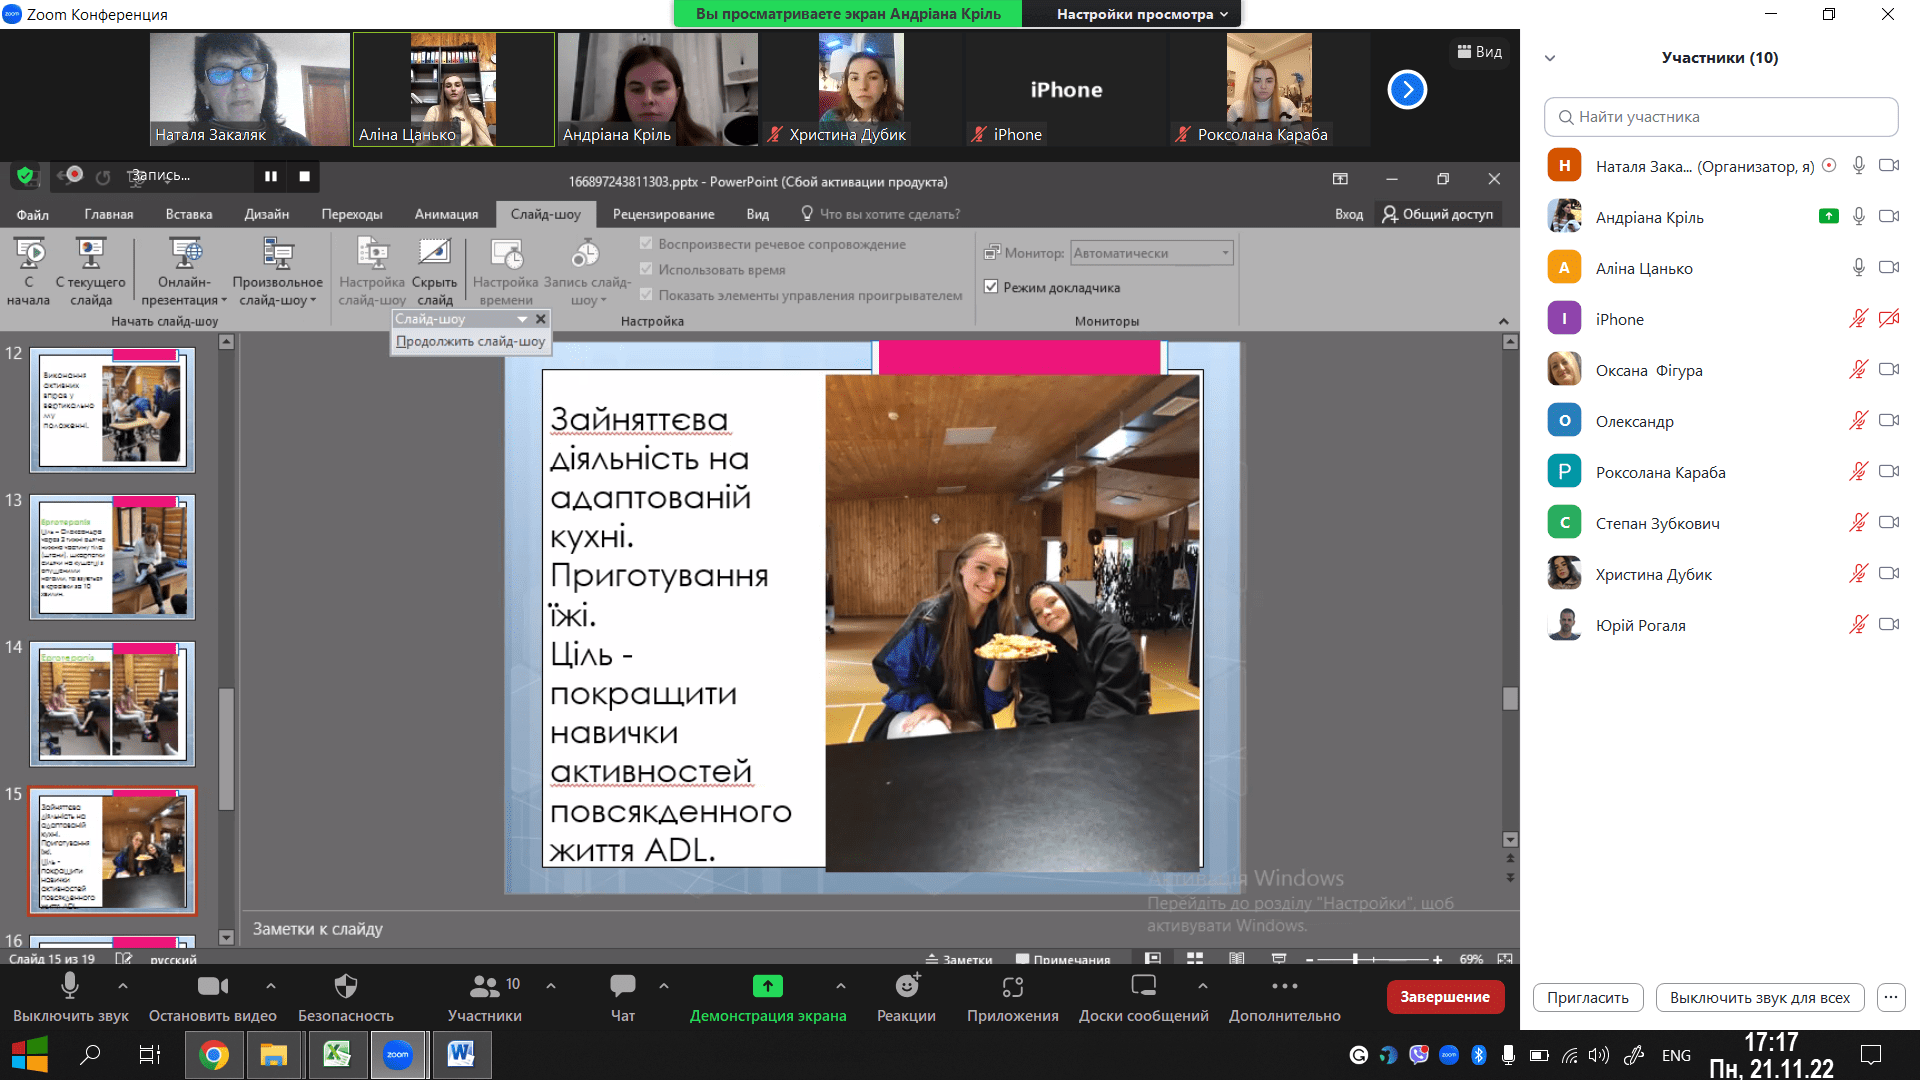Open the Приложения icon in the toolbar
Screen dimensions: 1920x1080
tap(1012, 986)
